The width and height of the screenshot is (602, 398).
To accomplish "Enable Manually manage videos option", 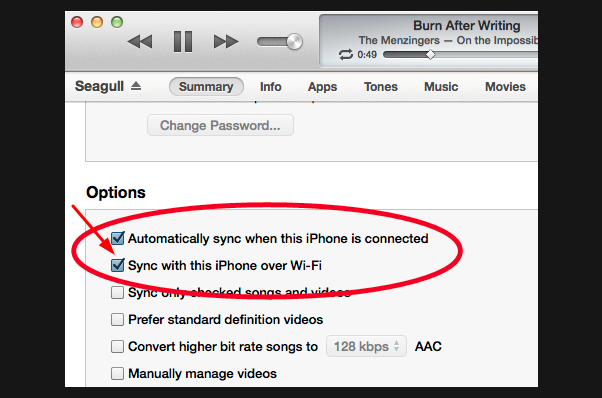I will coord(117,373).
